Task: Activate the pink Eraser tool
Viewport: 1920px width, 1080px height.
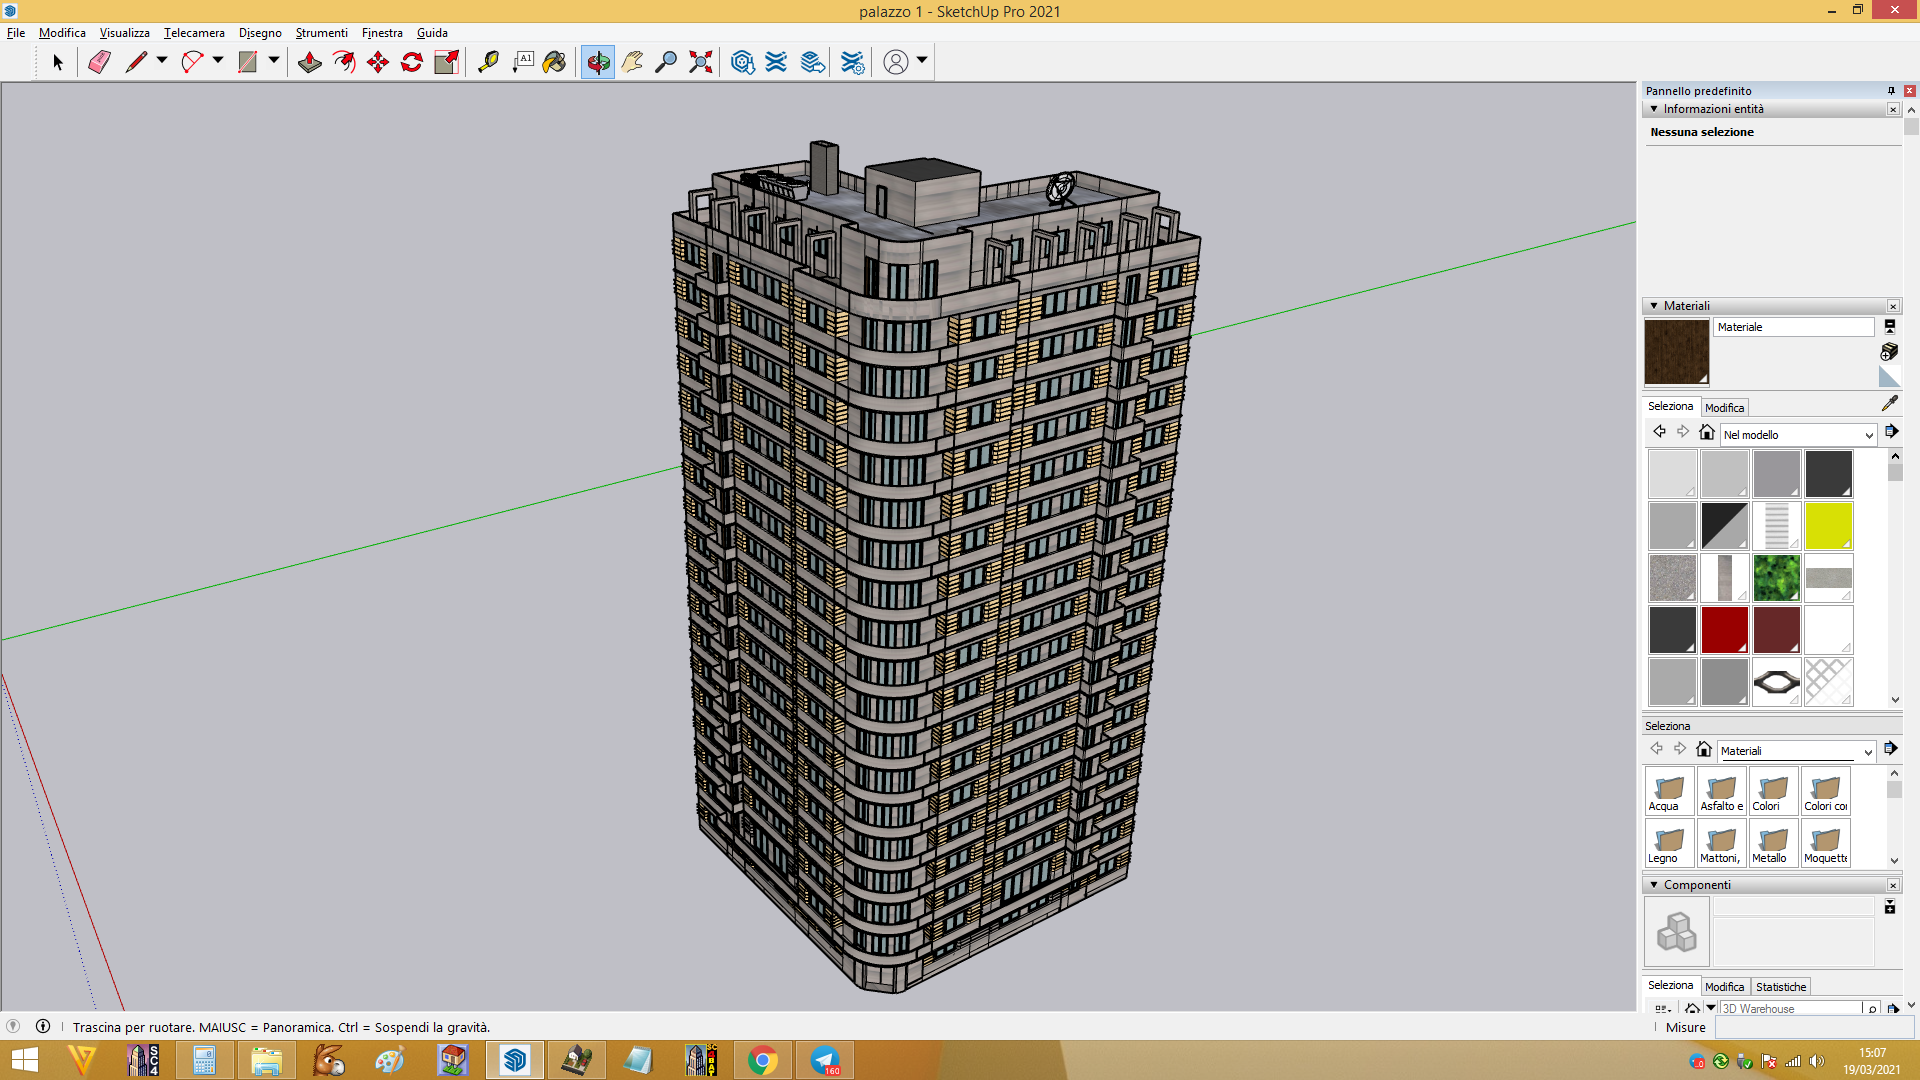Action: click(x=99, y=62)
